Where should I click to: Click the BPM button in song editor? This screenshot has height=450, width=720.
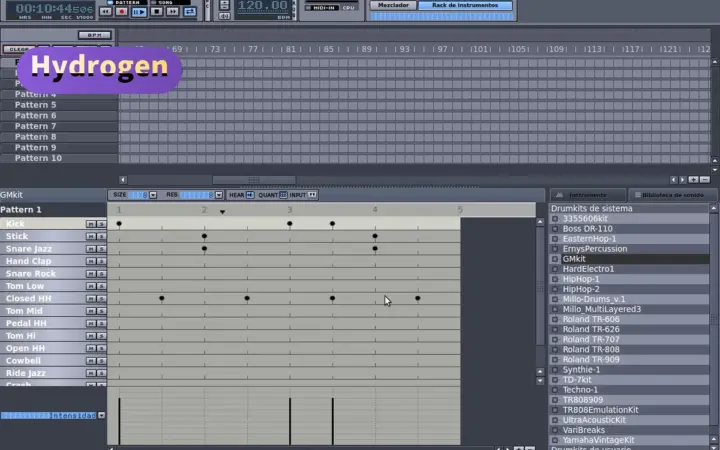coord(95,35)
